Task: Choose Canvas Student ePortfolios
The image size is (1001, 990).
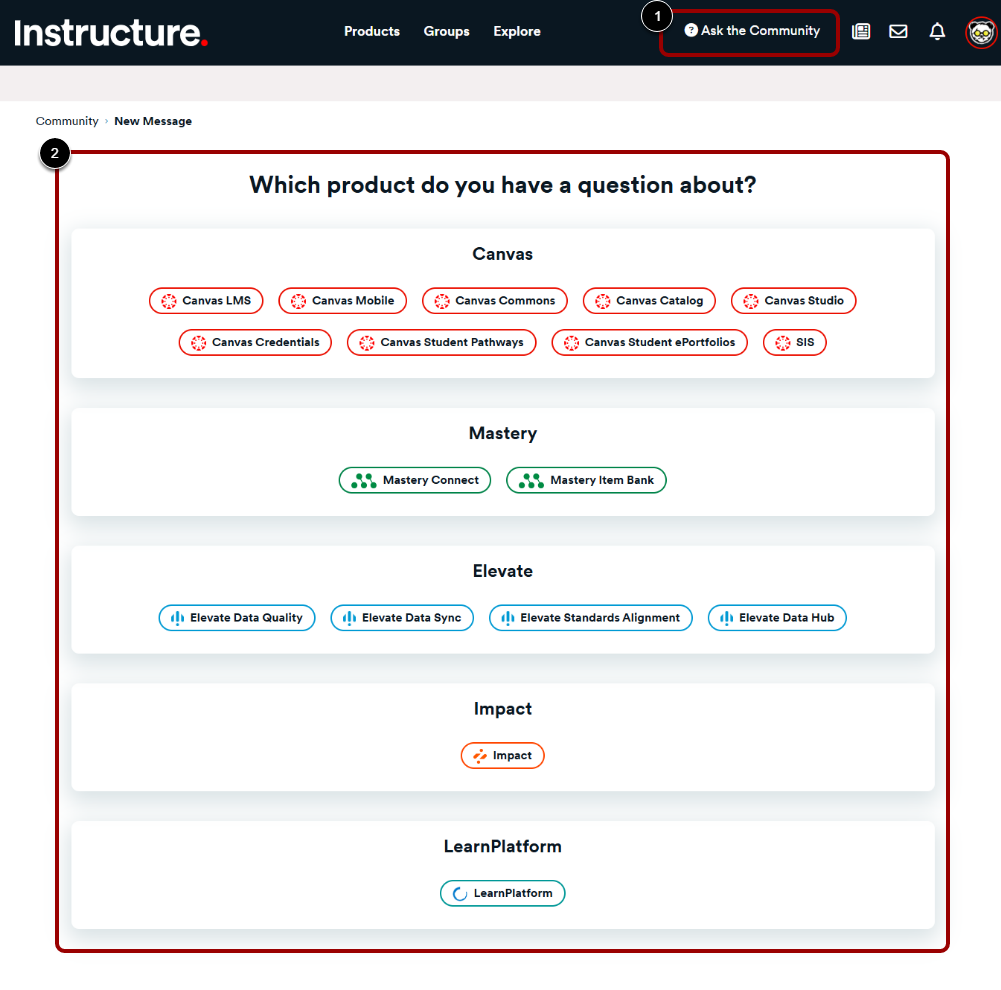Action: (x=649, y=342)
